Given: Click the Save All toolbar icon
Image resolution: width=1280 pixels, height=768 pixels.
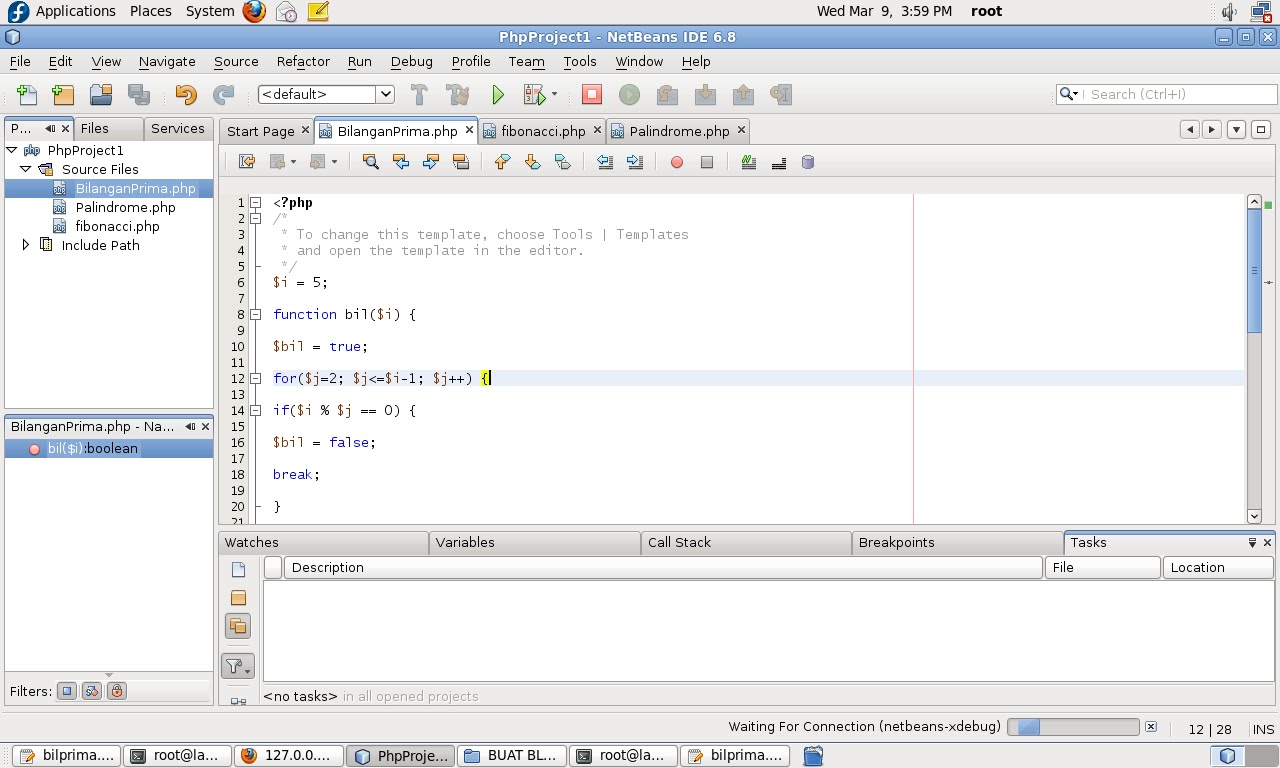Looking at the screenshot, I should [139, 95].
